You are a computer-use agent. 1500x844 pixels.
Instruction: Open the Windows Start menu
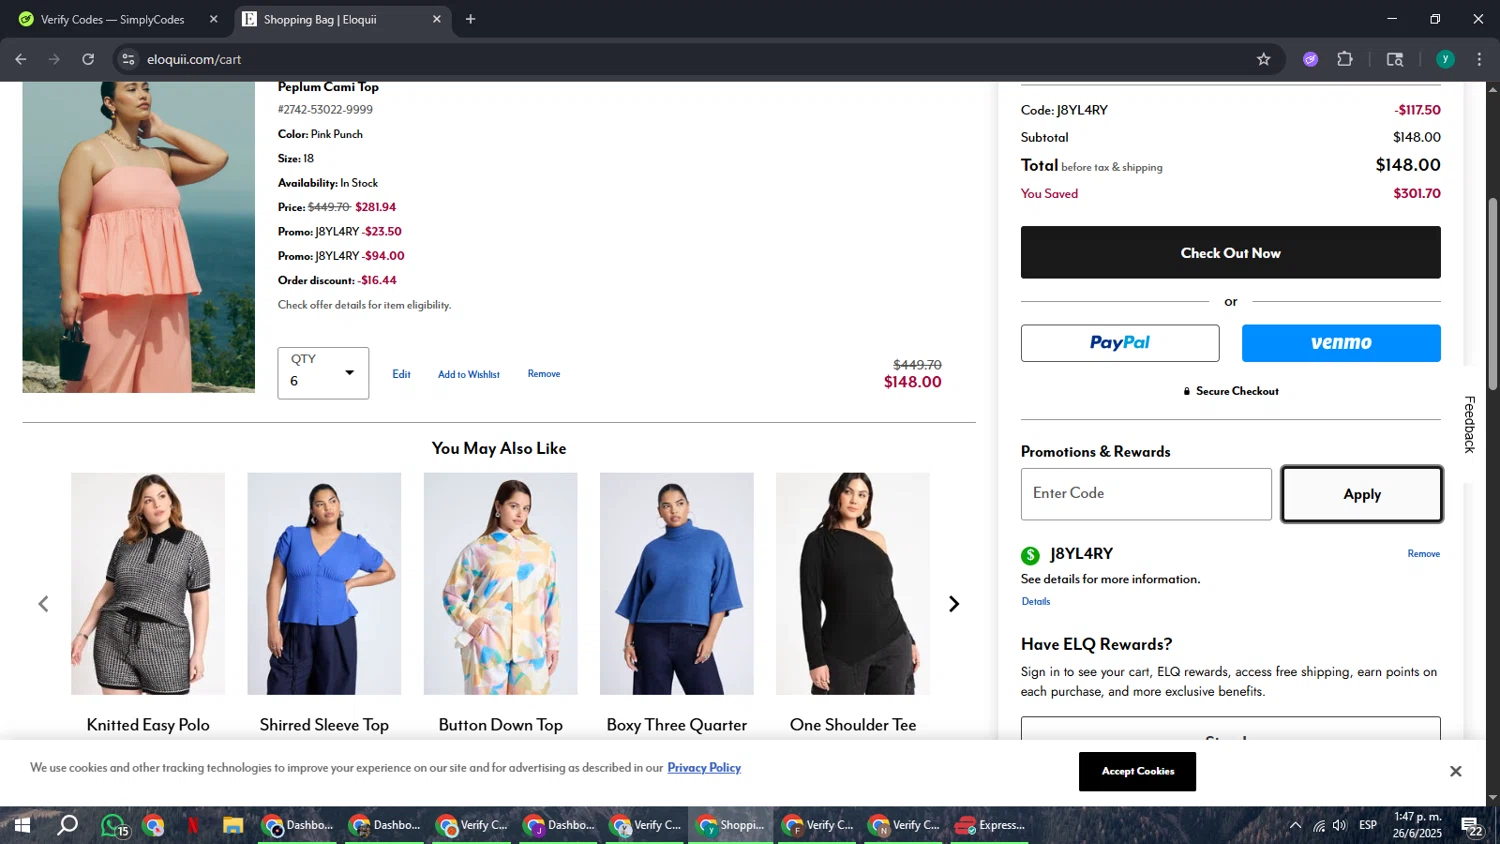(21, 825)
